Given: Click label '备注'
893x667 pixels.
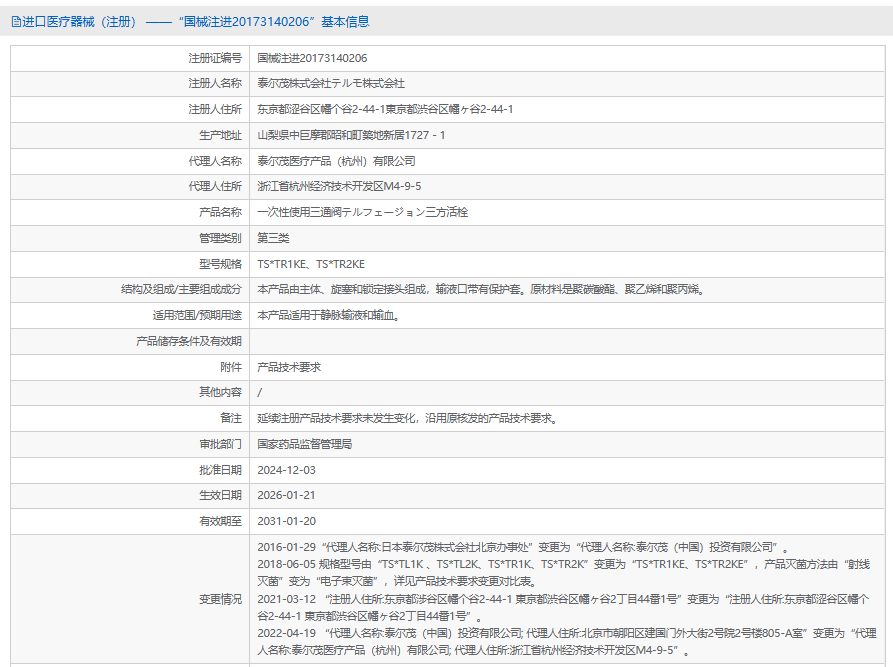Looking at the screenshot, I should coord(231,419).
